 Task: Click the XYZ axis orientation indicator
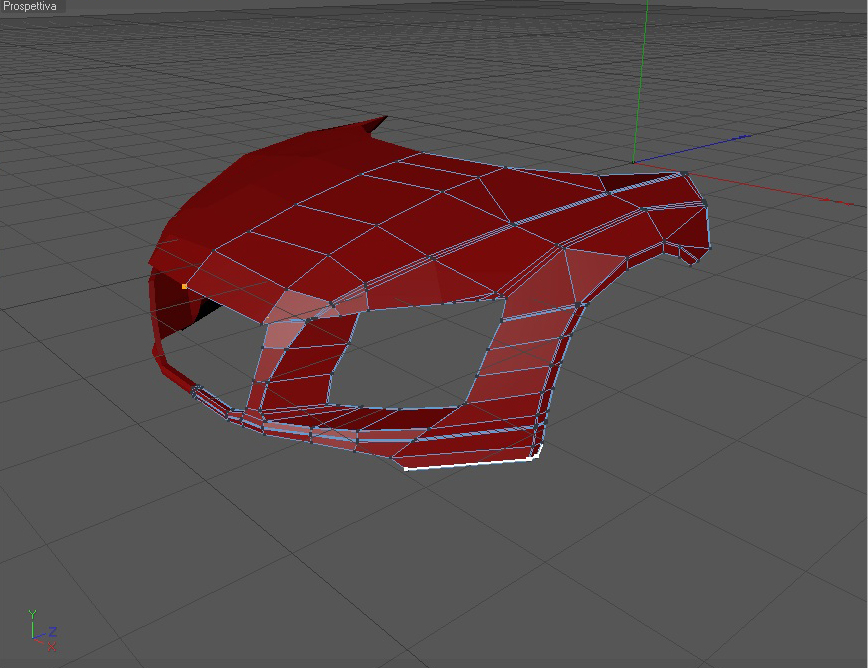point(43,631)
